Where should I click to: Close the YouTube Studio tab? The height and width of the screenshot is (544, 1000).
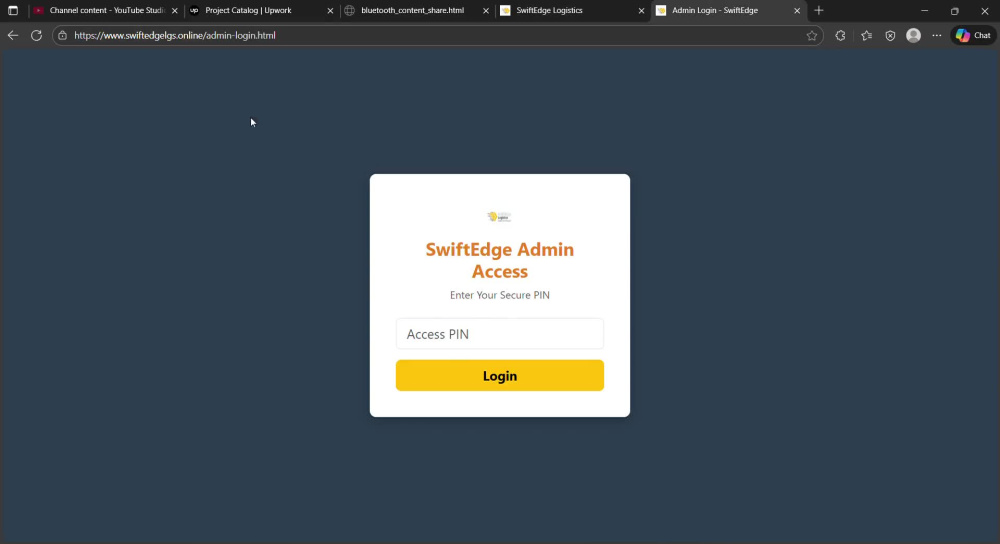pyautogui.click(x=175, y=11)
